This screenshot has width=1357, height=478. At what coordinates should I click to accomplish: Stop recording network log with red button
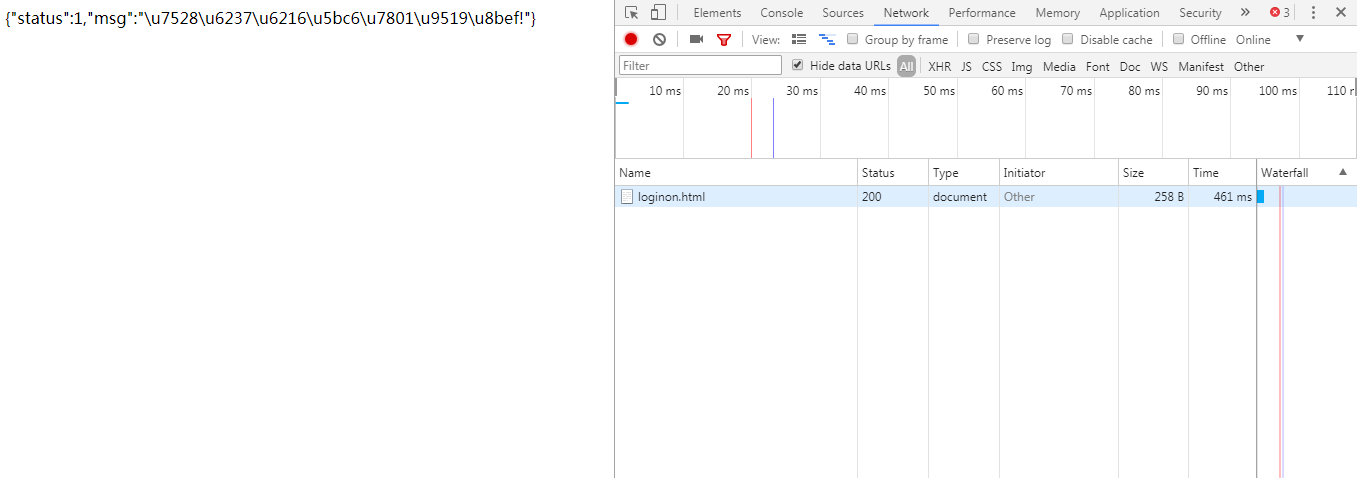(631, 39)
